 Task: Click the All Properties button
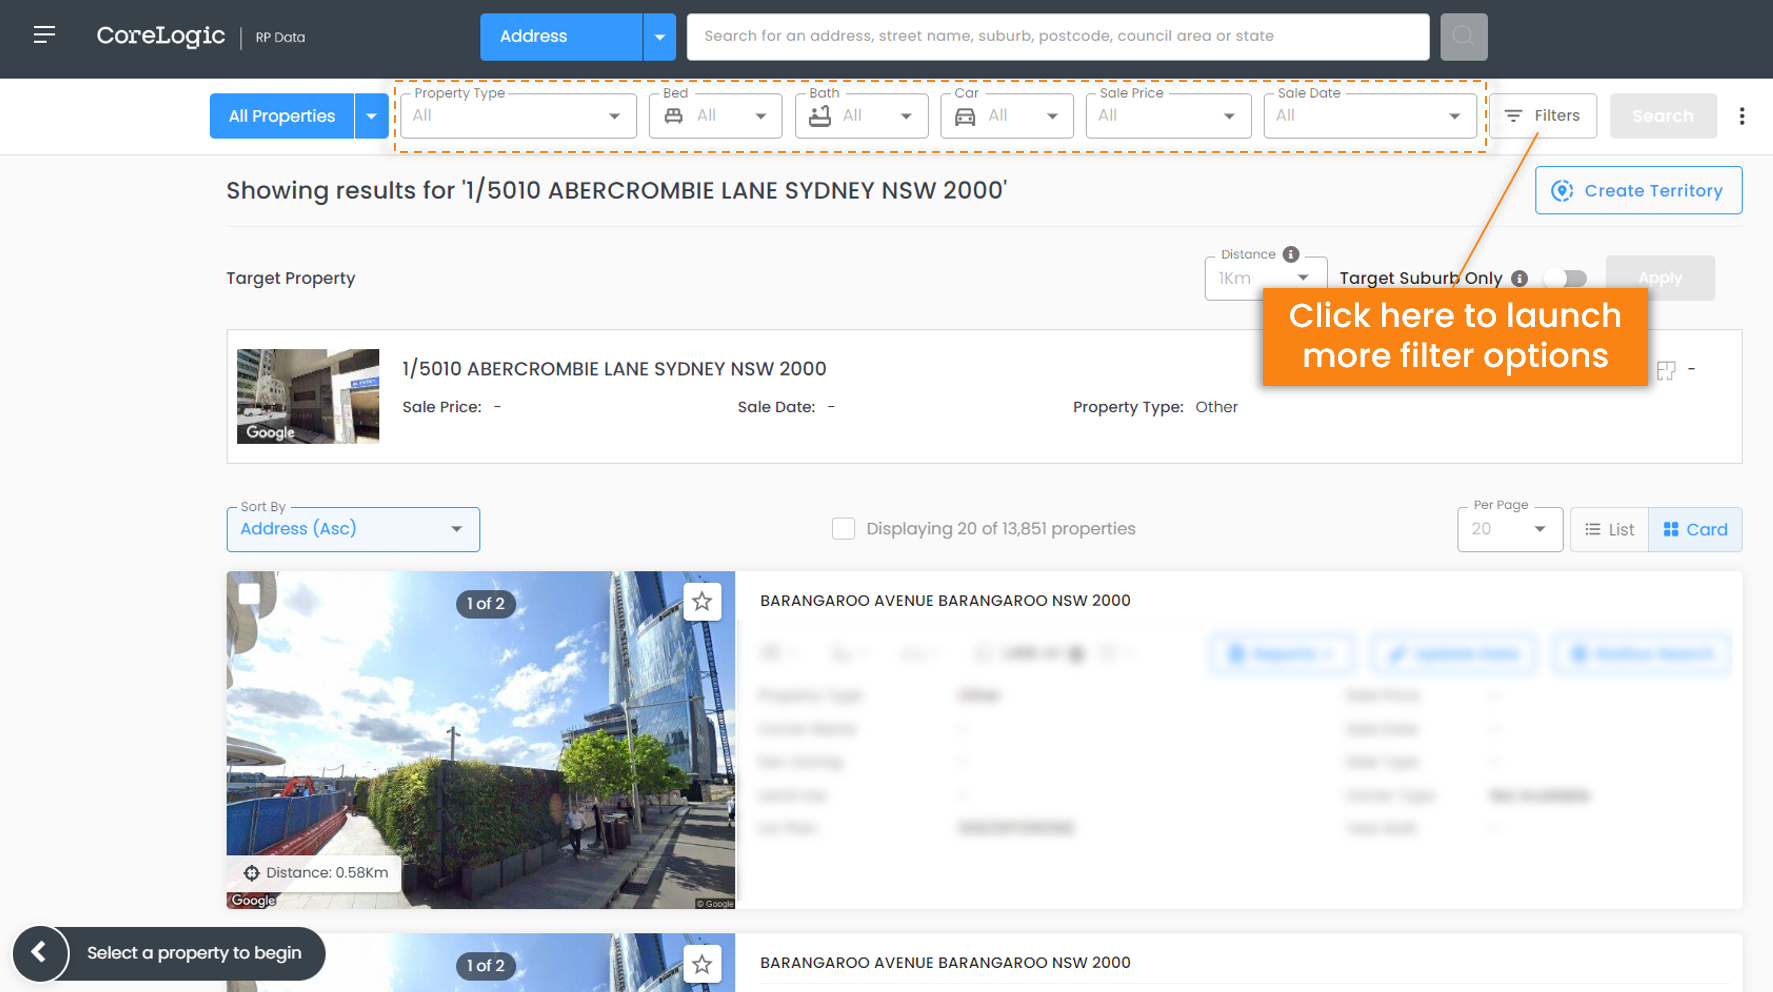click(282, 116)
